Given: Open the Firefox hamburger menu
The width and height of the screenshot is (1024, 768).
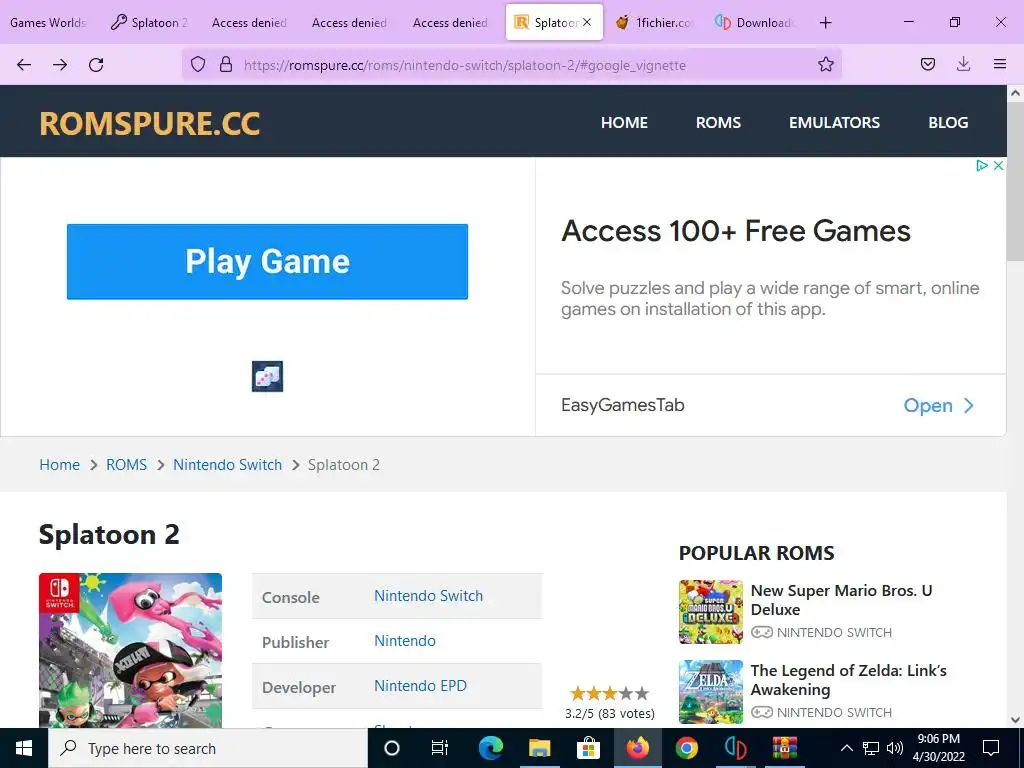Looking at the screenshot, I should [x=1000, y=64].
